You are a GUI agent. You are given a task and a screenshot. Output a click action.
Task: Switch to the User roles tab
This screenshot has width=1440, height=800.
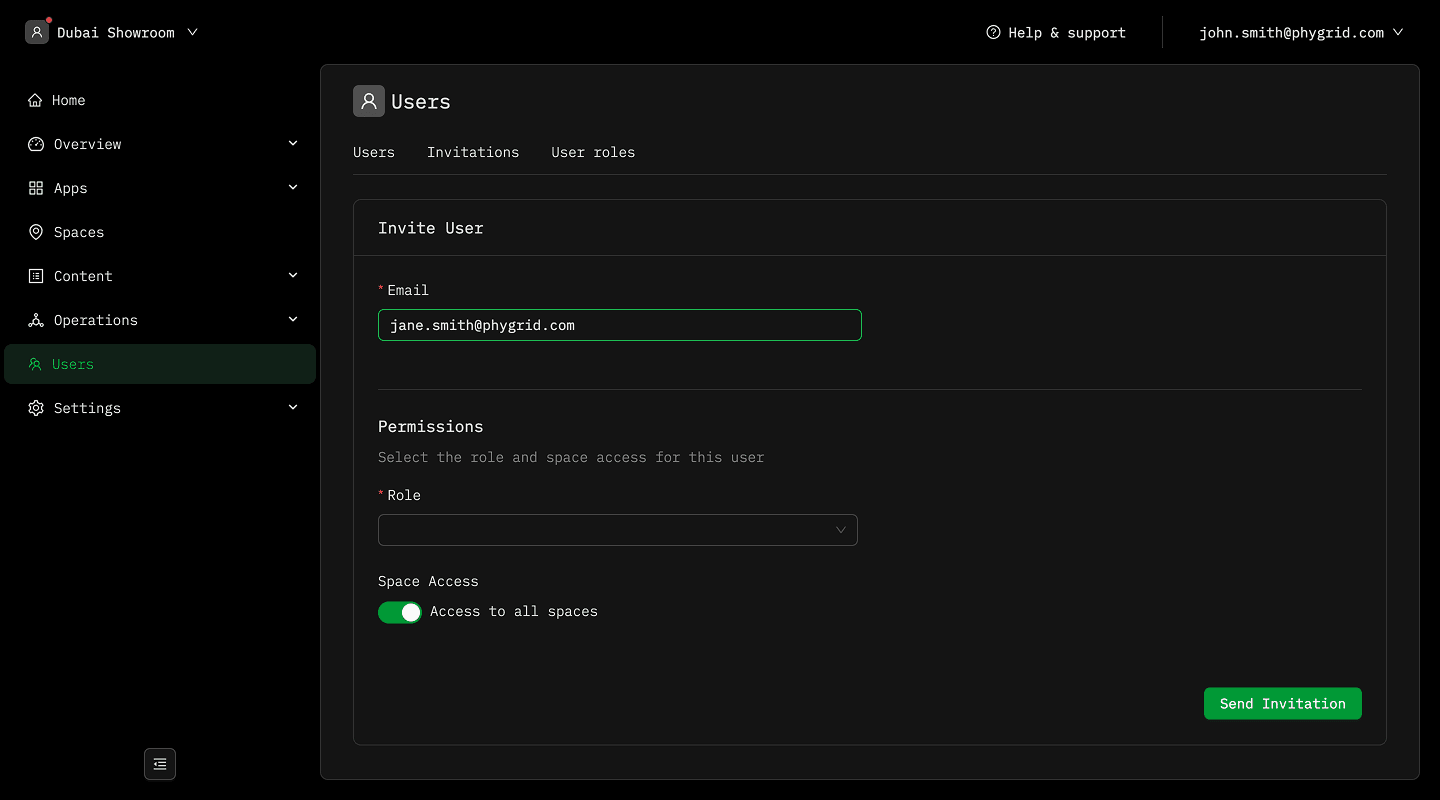pos(593,153)
